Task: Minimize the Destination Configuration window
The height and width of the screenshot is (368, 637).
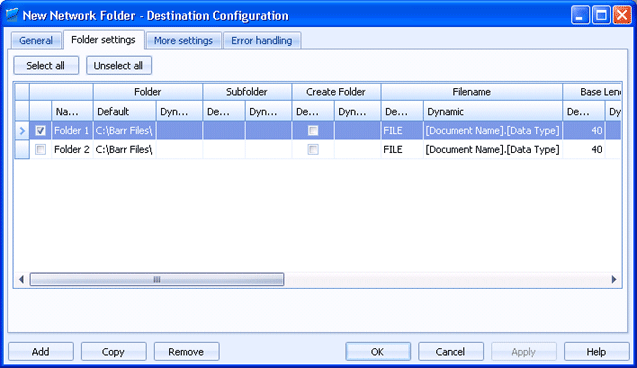Action: pos(580,15)
